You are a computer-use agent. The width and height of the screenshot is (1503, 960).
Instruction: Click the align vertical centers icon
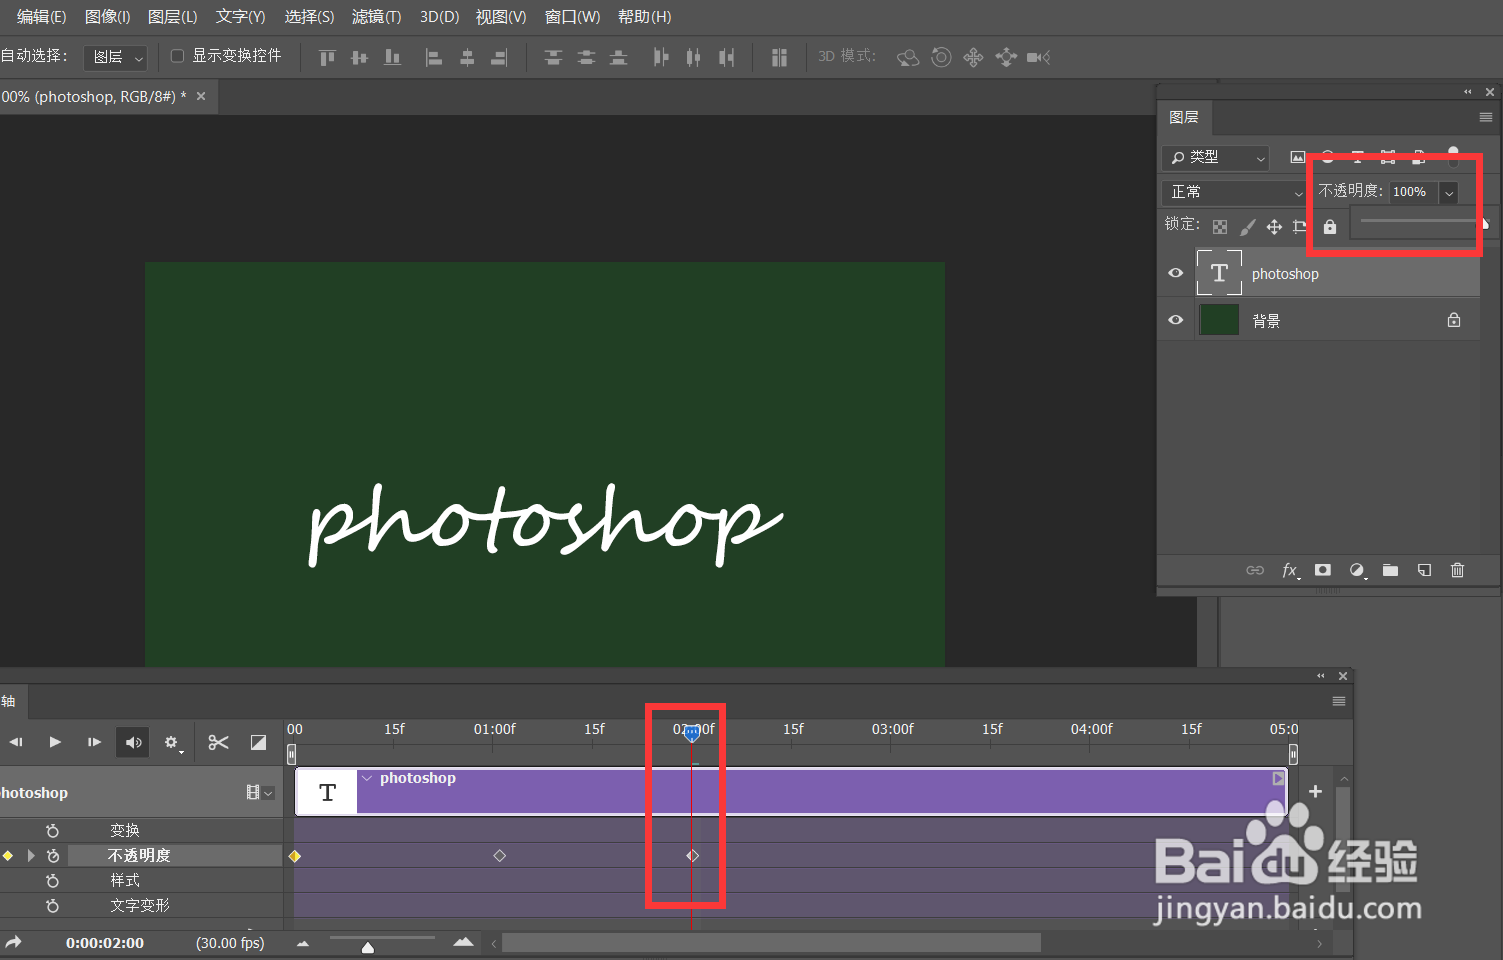click(x=360, y=58)
